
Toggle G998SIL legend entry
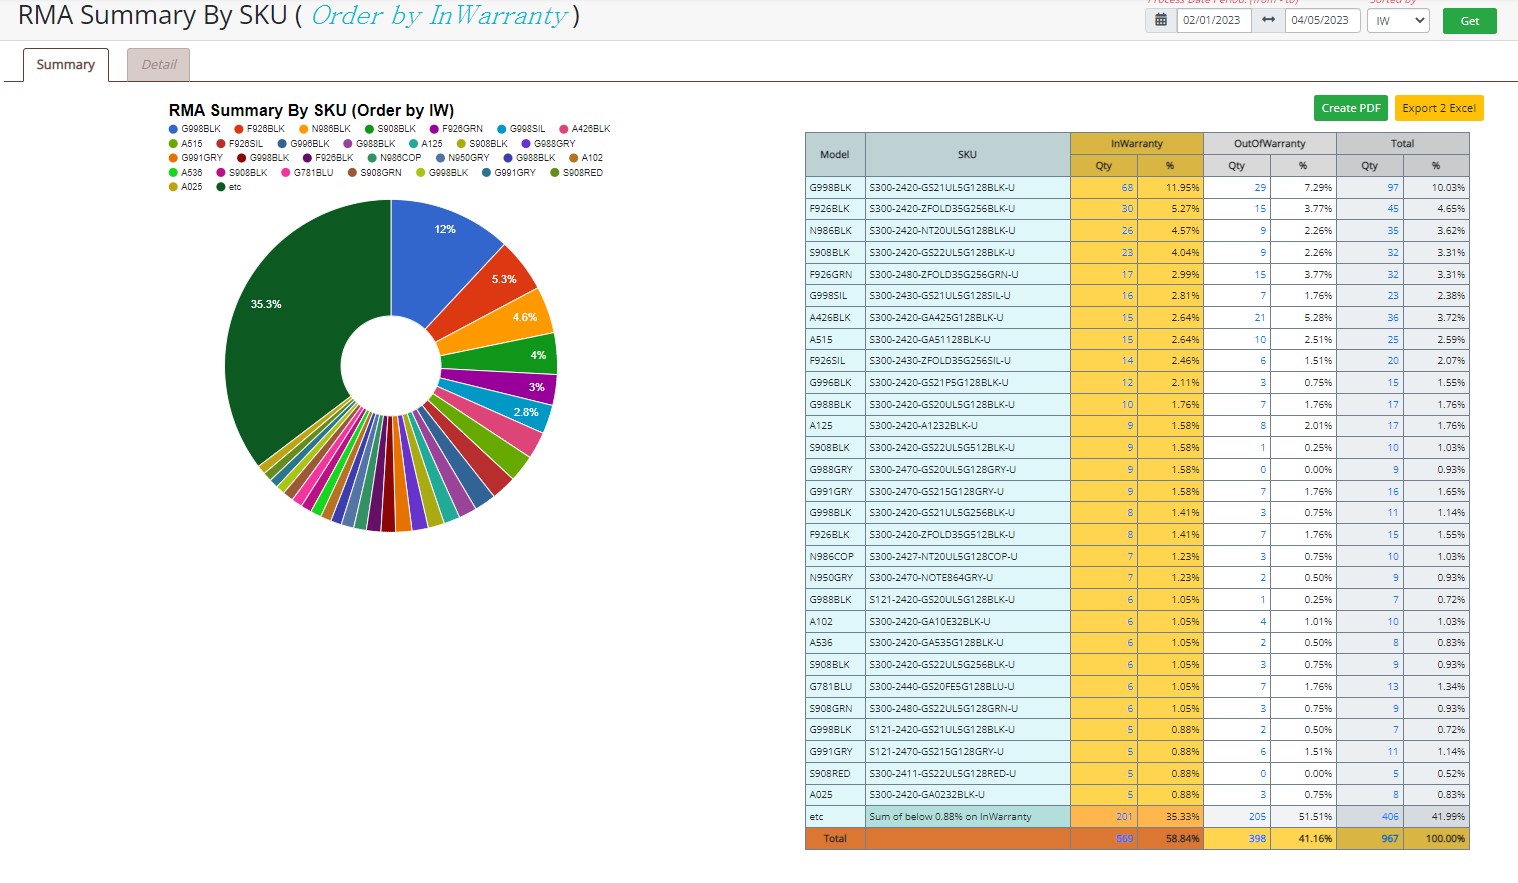(x=521, y=129)
